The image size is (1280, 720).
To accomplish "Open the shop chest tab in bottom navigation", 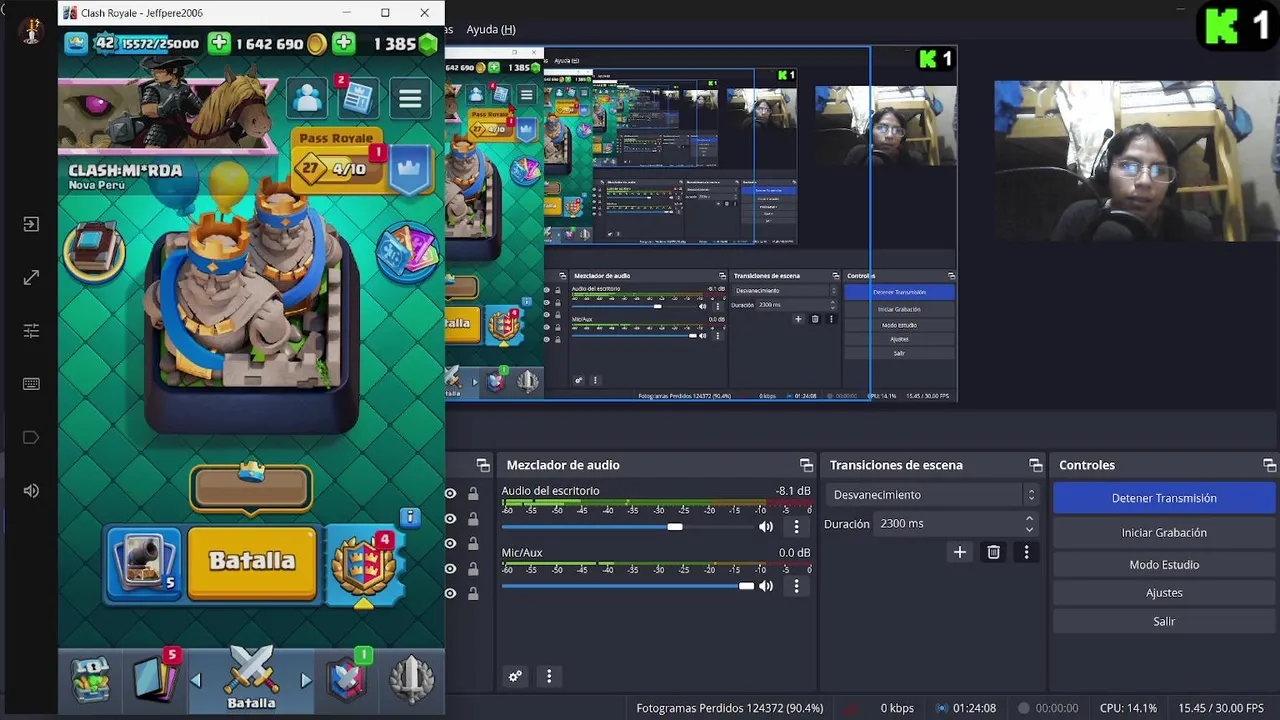I will pos(91,680).
